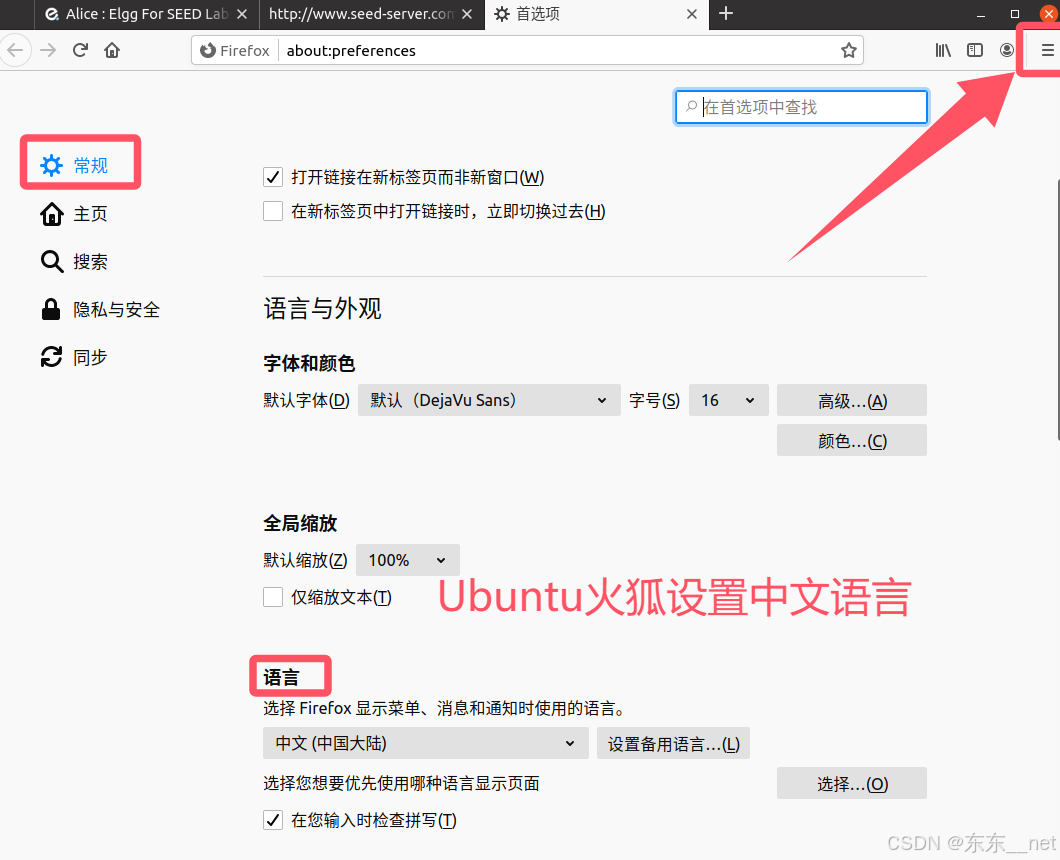Click the 语言 section heading
Screen dimensions: 1060x860
pos(281,677)
